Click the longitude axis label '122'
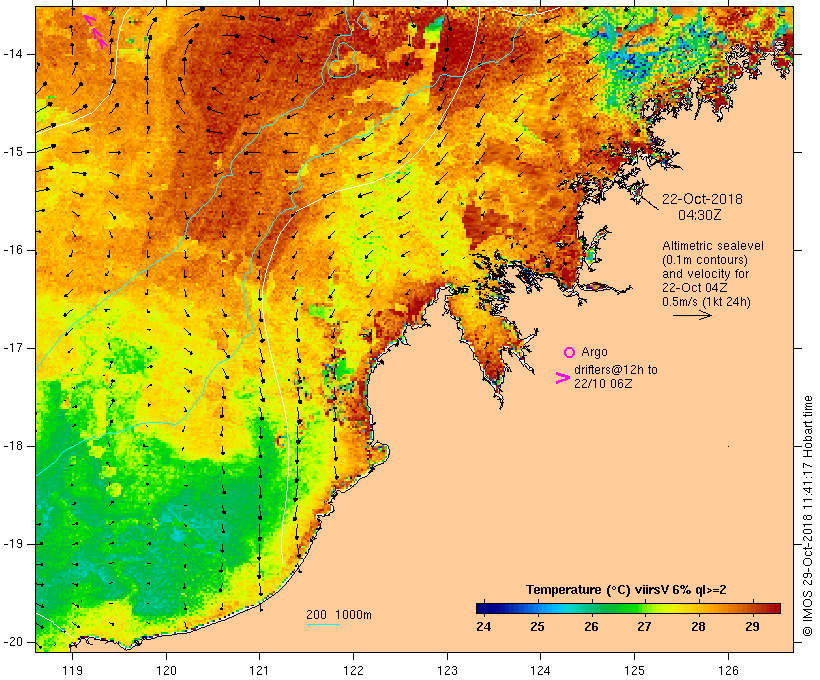 click(x=353, y=670)
